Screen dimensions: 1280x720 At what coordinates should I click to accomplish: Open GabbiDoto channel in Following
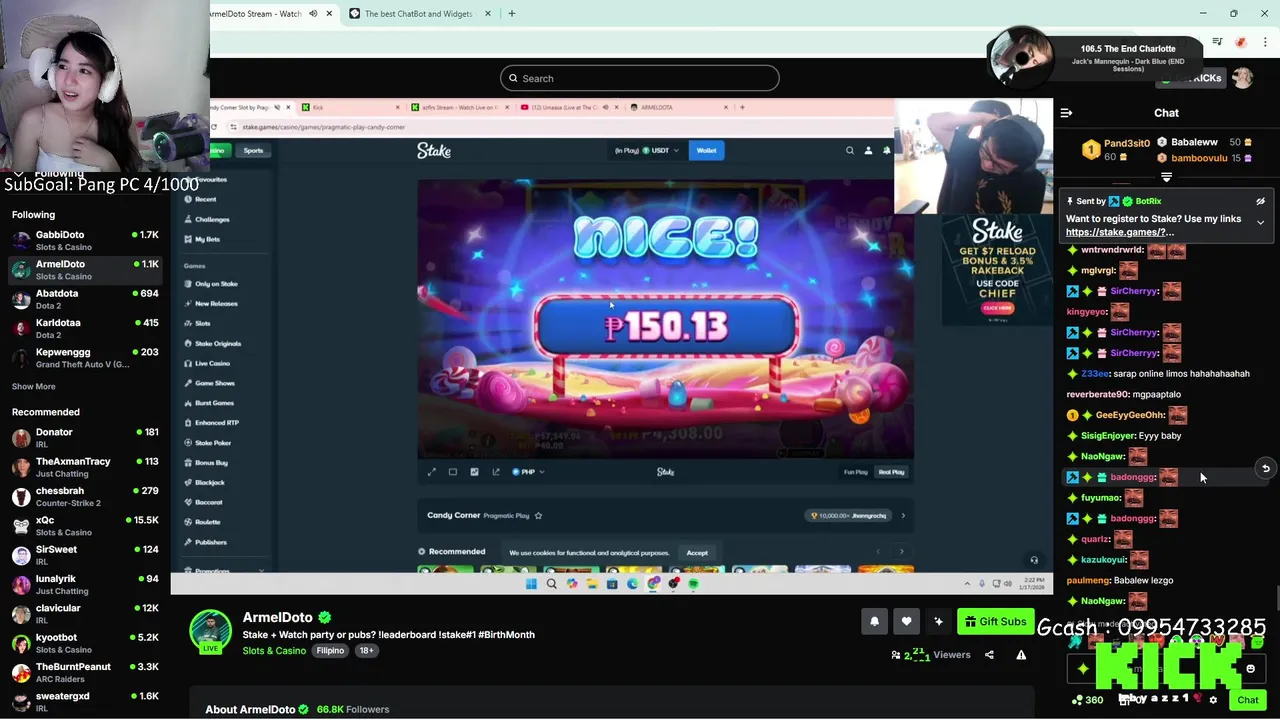(x=85, y=240)
